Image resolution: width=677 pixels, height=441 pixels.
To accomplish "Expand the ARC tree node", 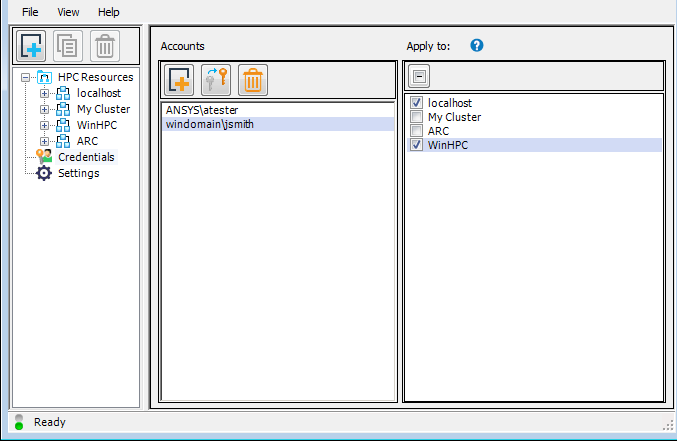I will [44, 141].
